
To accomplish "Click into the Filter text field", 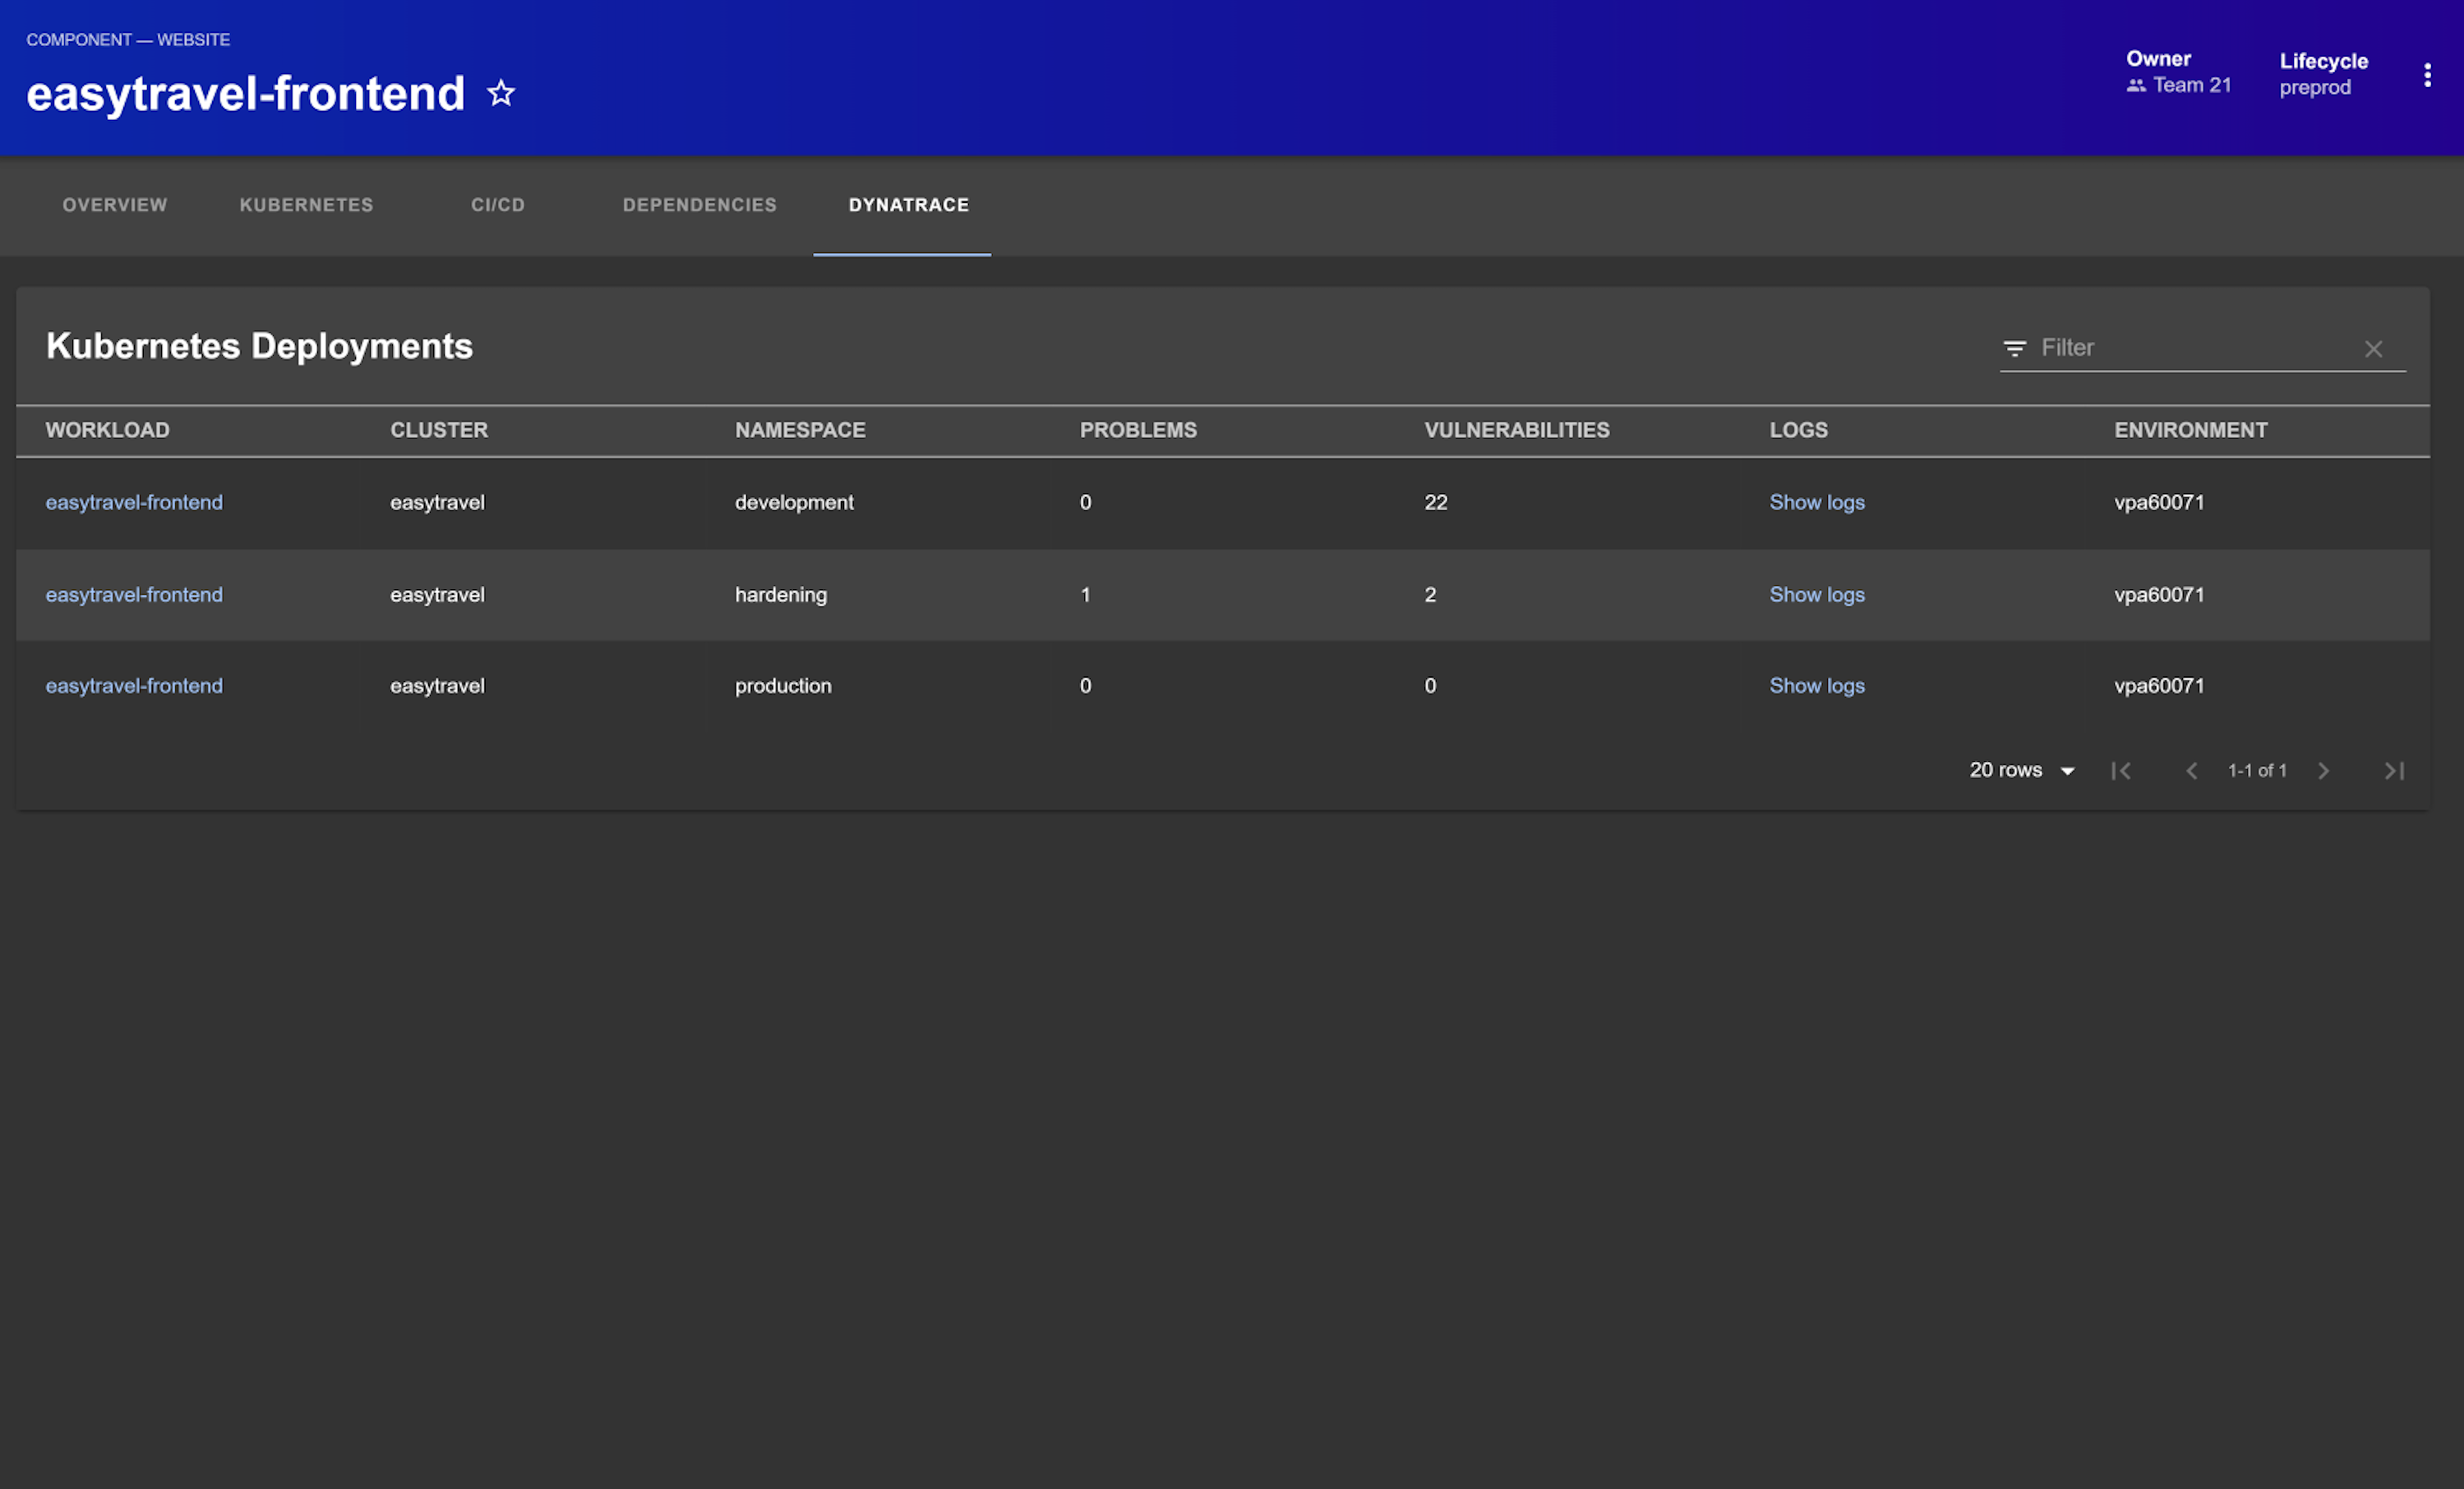I will pos(2190,348).
